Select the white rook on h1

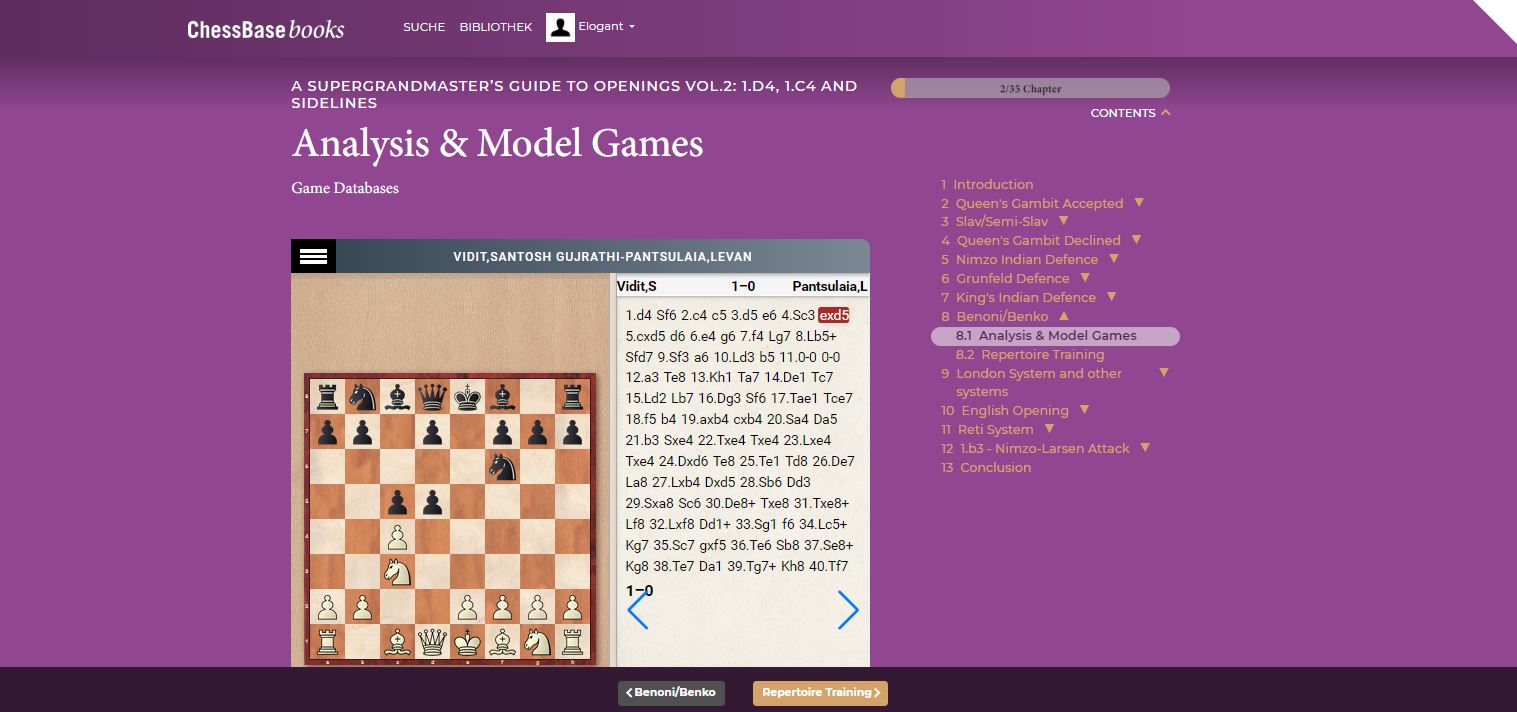click(x=573, y=640)
